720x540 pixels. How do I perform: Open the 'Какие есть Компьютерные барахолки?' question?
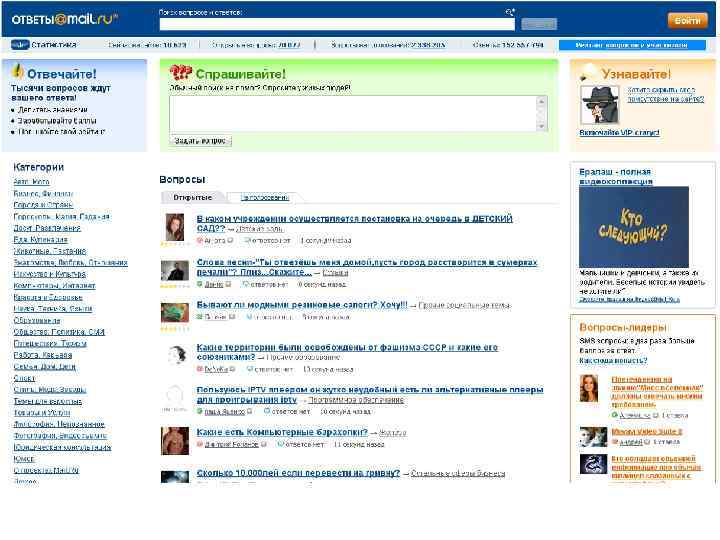click(282, 432)
